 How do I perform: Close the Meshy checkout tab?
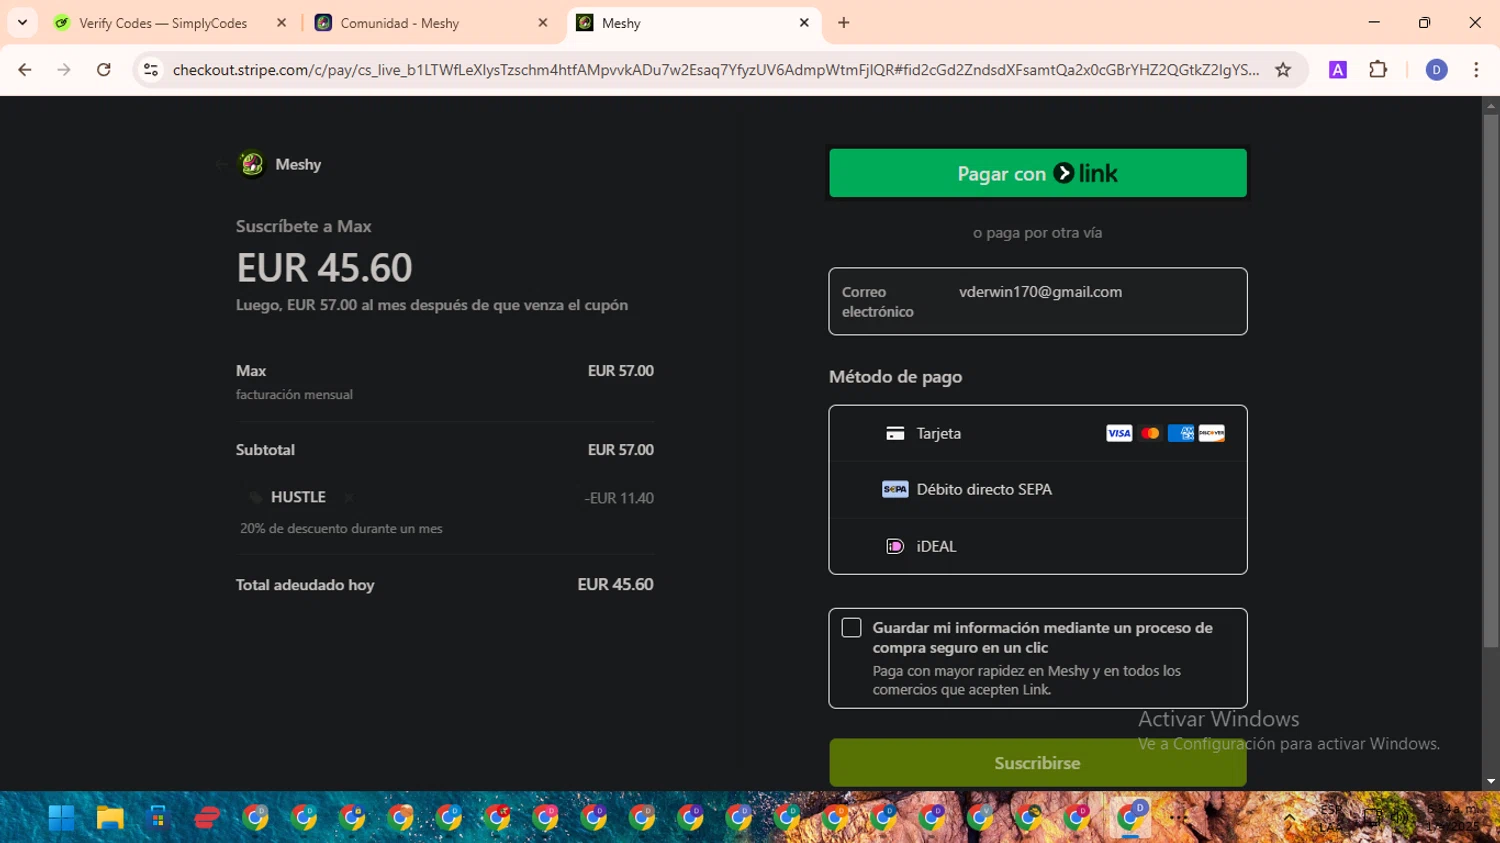(x=804, y=23)
